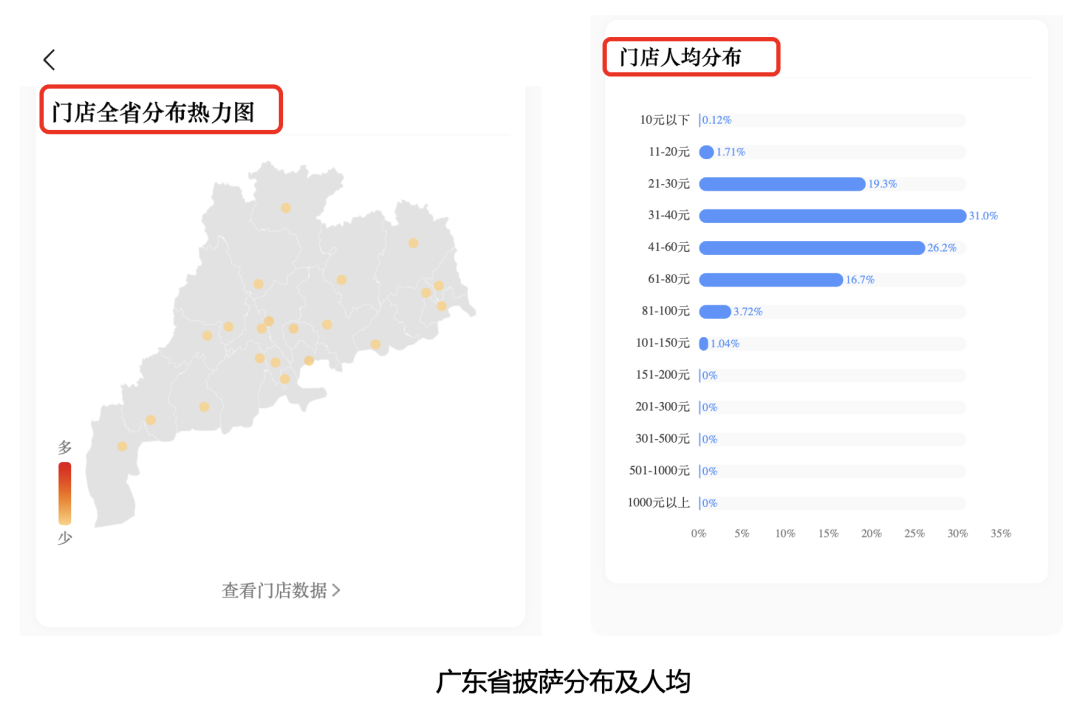Click the 31.0% percentage label
The image size is (1080, 708).
(x=983, y=215)
